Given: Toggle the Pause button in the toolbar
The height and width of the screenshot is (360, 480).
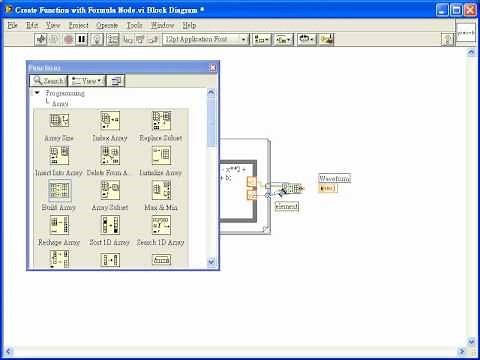Looking at the screenshot, I should pyautogui.click(x=81, y=40).
